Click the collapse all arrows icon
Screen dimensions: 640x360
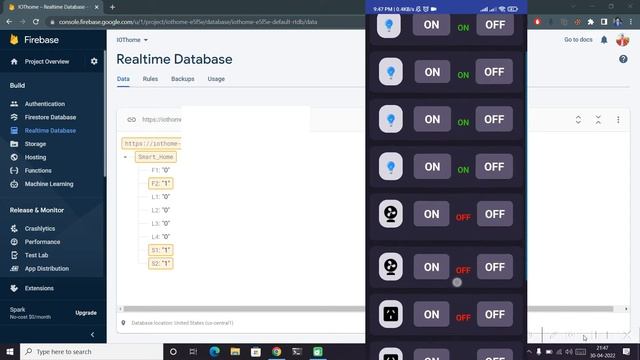pos(598,120)
